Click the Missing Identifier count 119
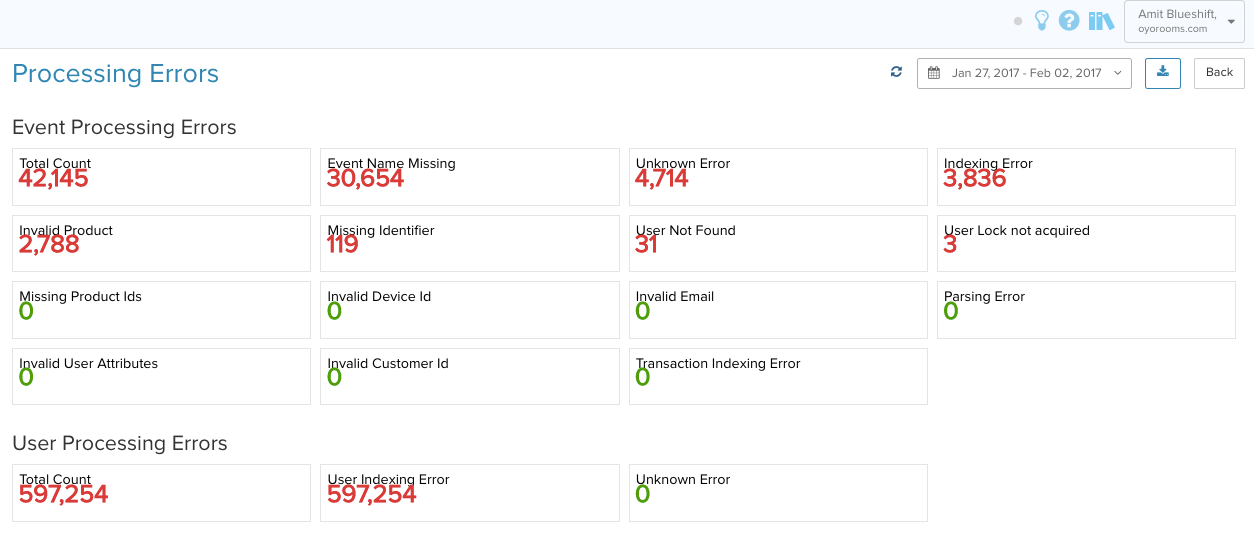The image size is (1254, 559). point(343,245)
